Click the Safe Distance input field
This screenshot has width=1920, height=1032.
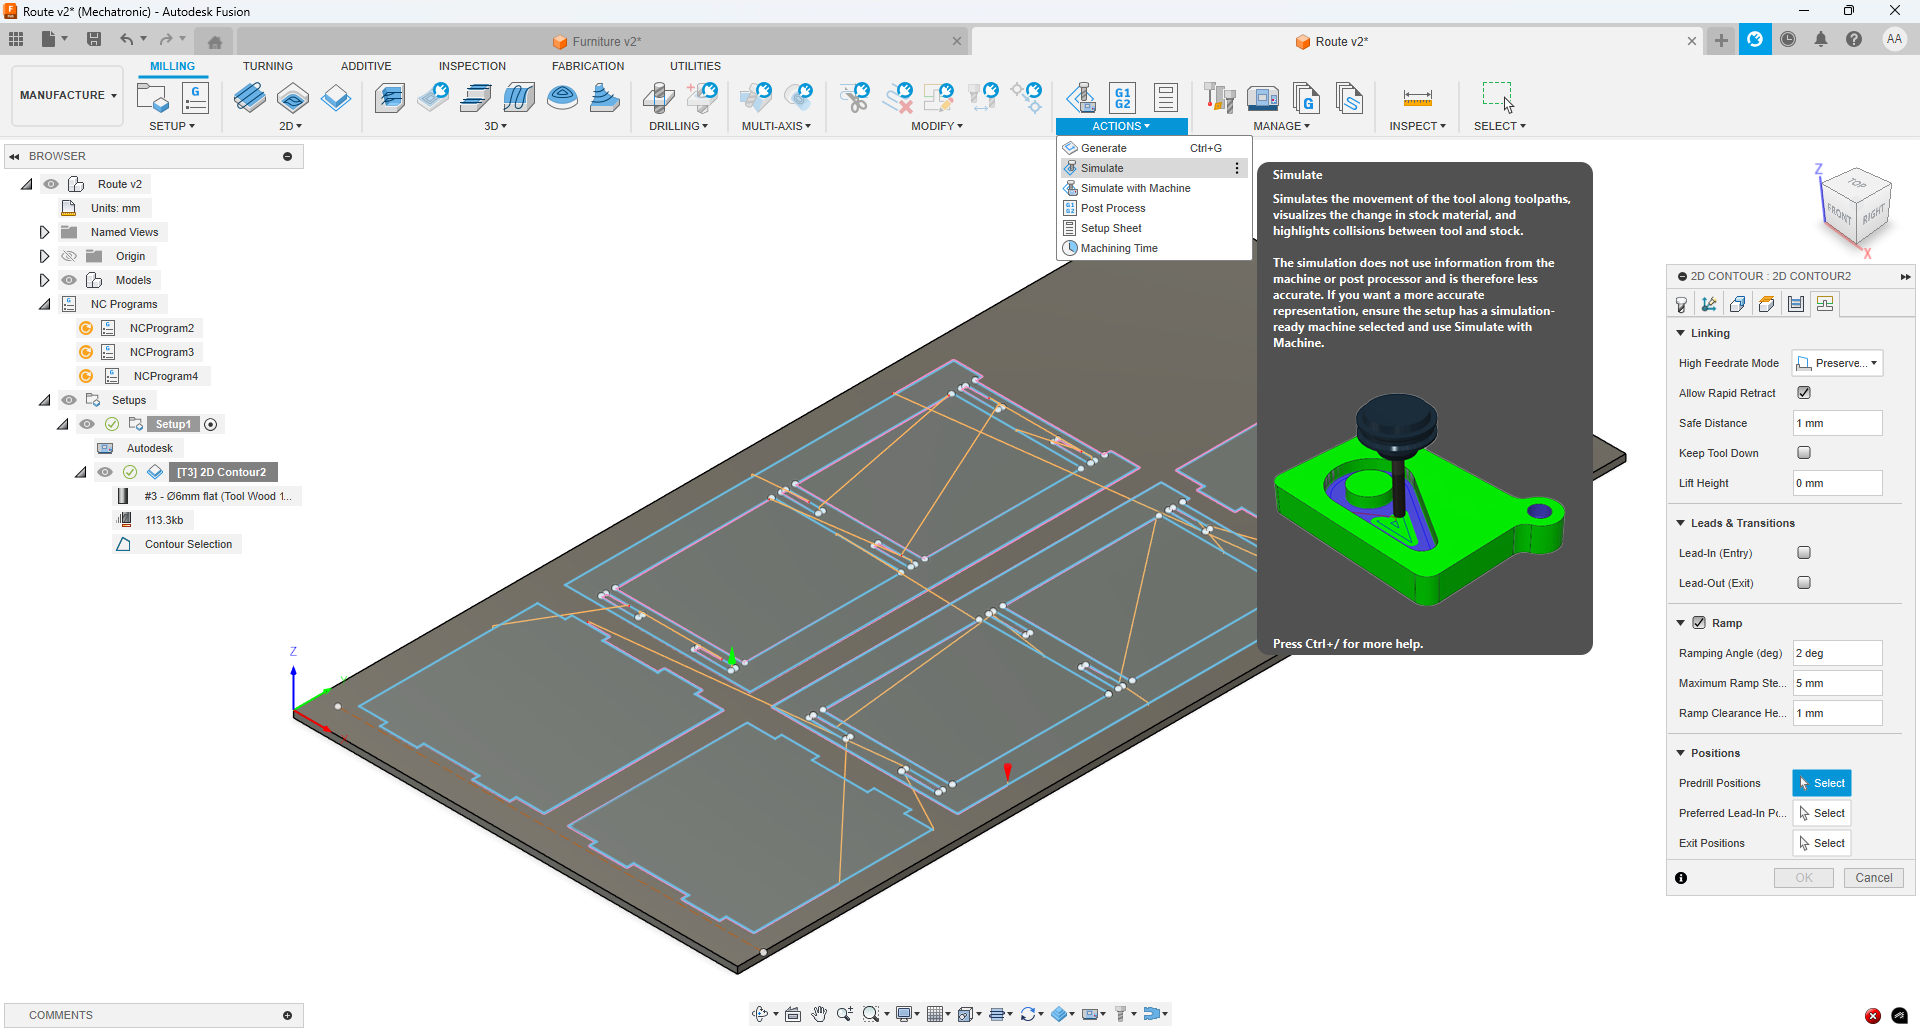[1838, 423]
